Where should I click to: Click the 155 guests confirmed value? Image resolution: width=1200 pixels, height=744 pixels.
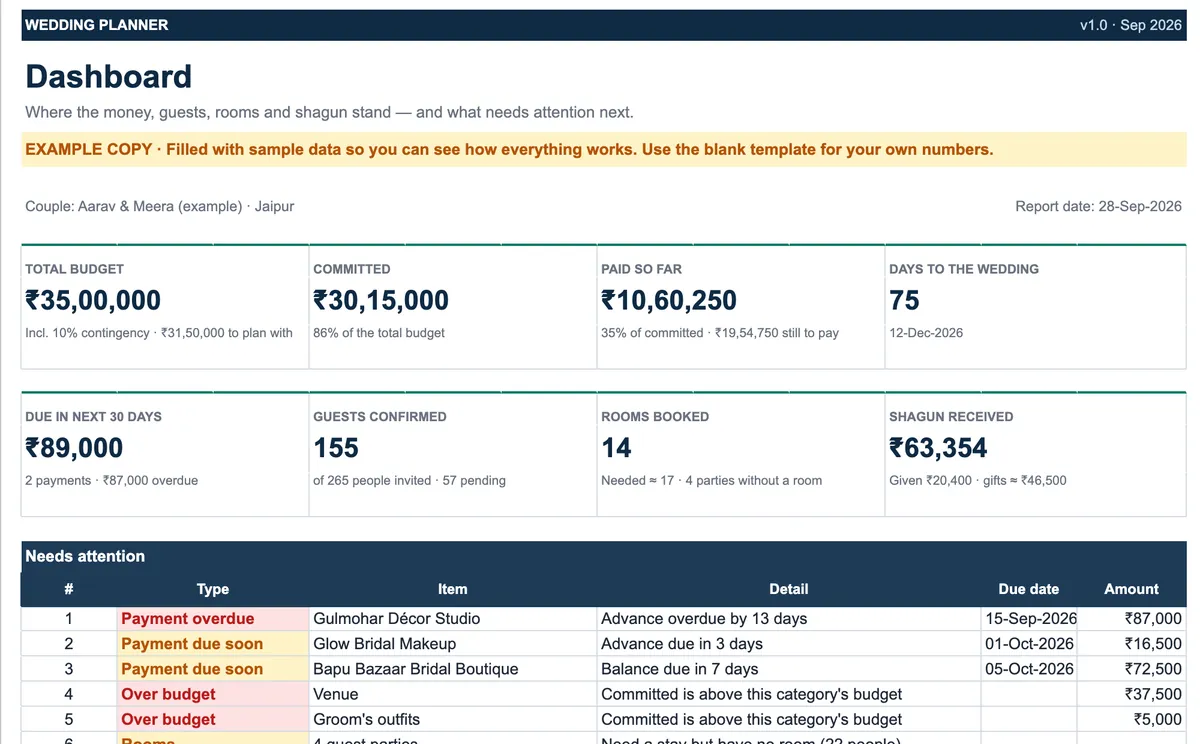point(336,448)
